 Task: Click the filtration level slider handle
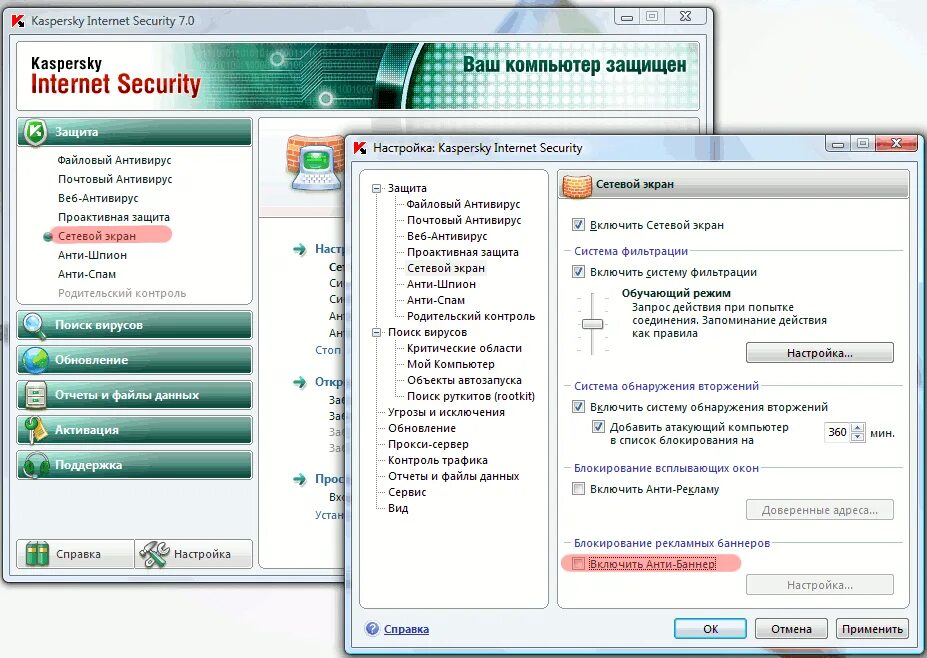tap(592, 324)
